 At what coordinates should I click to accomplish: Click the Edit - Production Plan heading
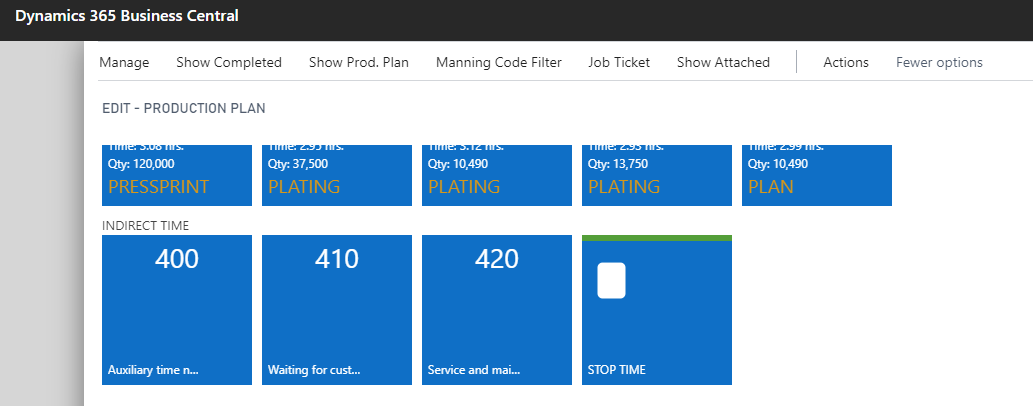pos(184,109)
